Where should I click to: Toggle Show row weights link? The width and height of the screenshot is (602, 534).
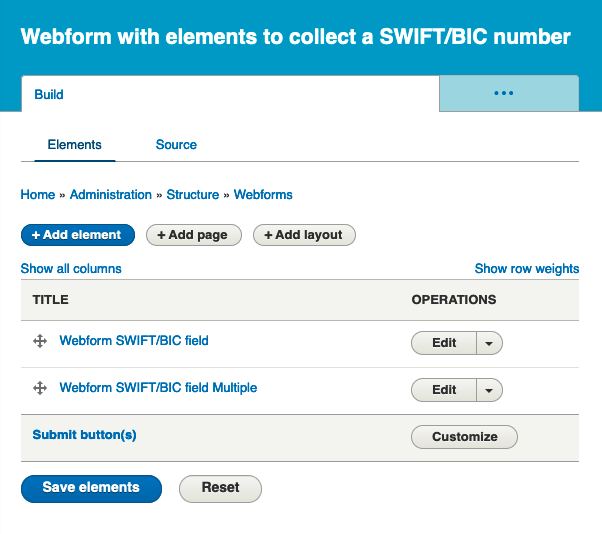coord(527,269)
